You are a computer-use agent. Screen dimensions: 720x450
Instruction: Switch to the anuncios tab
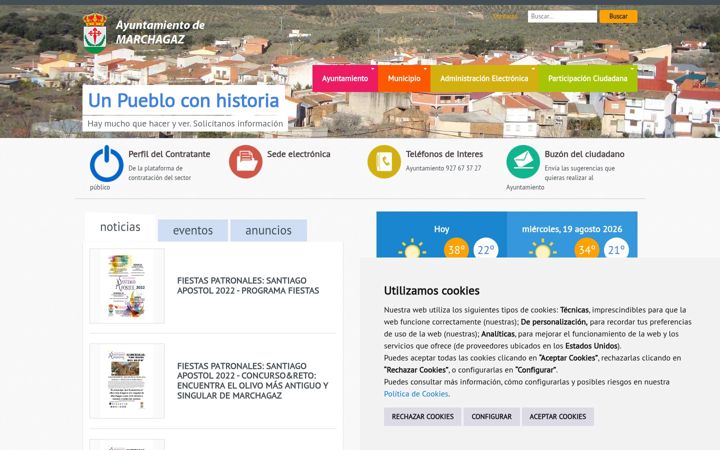[x=269, y=230]
